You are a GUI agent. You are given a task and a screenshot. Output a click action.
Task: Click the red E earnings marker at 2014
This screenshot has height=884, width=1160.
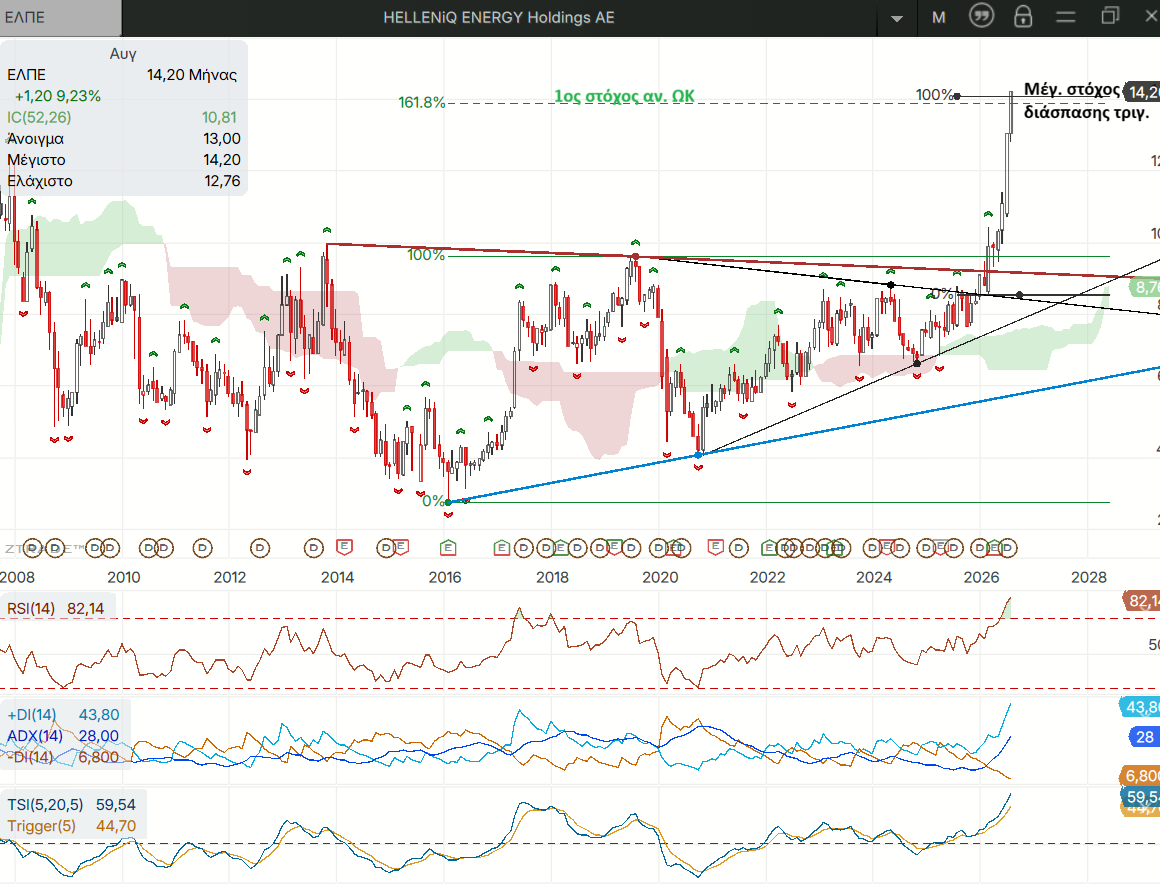pyautogui.click(x=344, y=547)
